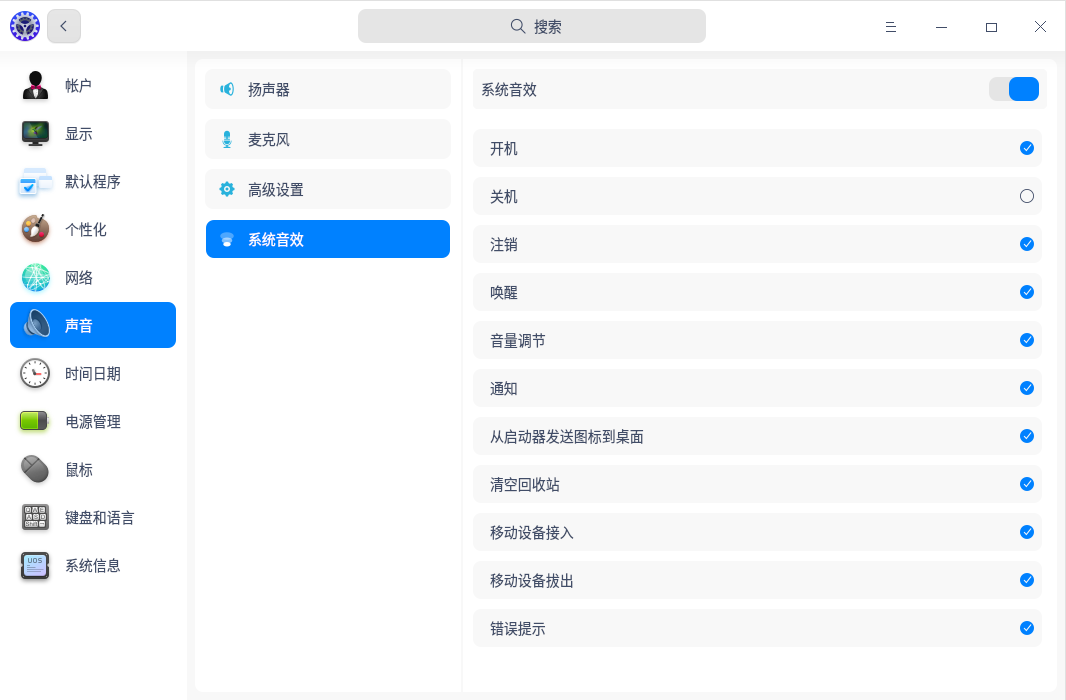Select the 显示 display monitor icon
This screenshot has width=1066, height=700.
pos(36,134)
